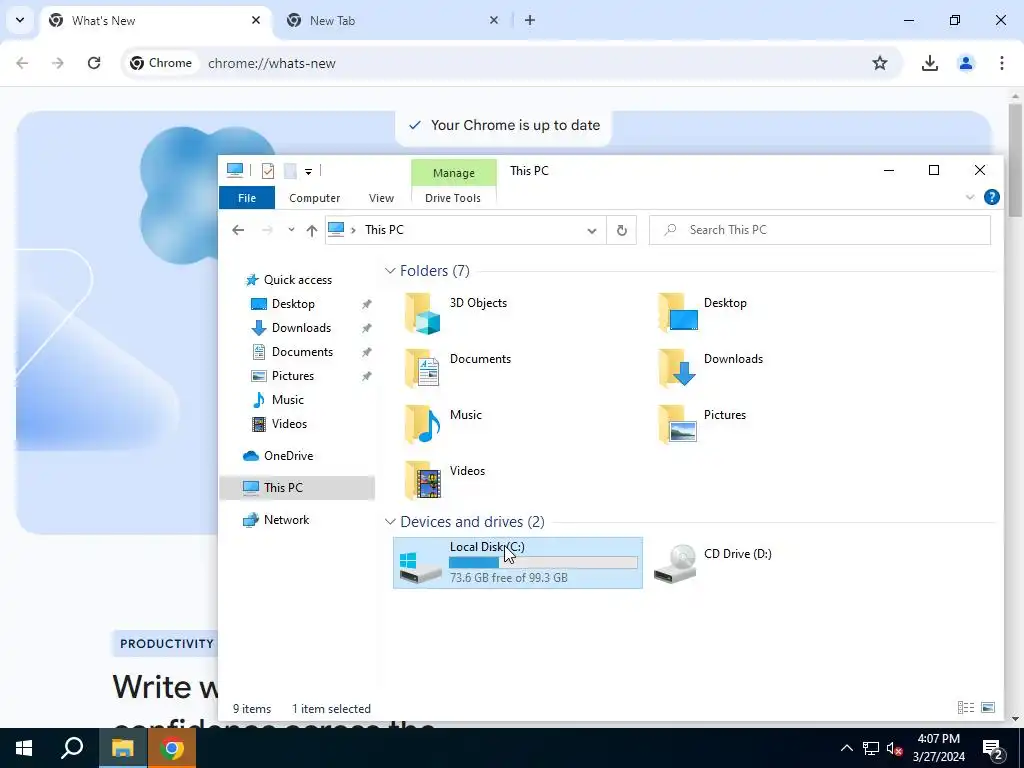Select the What's New Chrome tab
The width and height of the screenshot is (1024, 768).
point(157,21)
